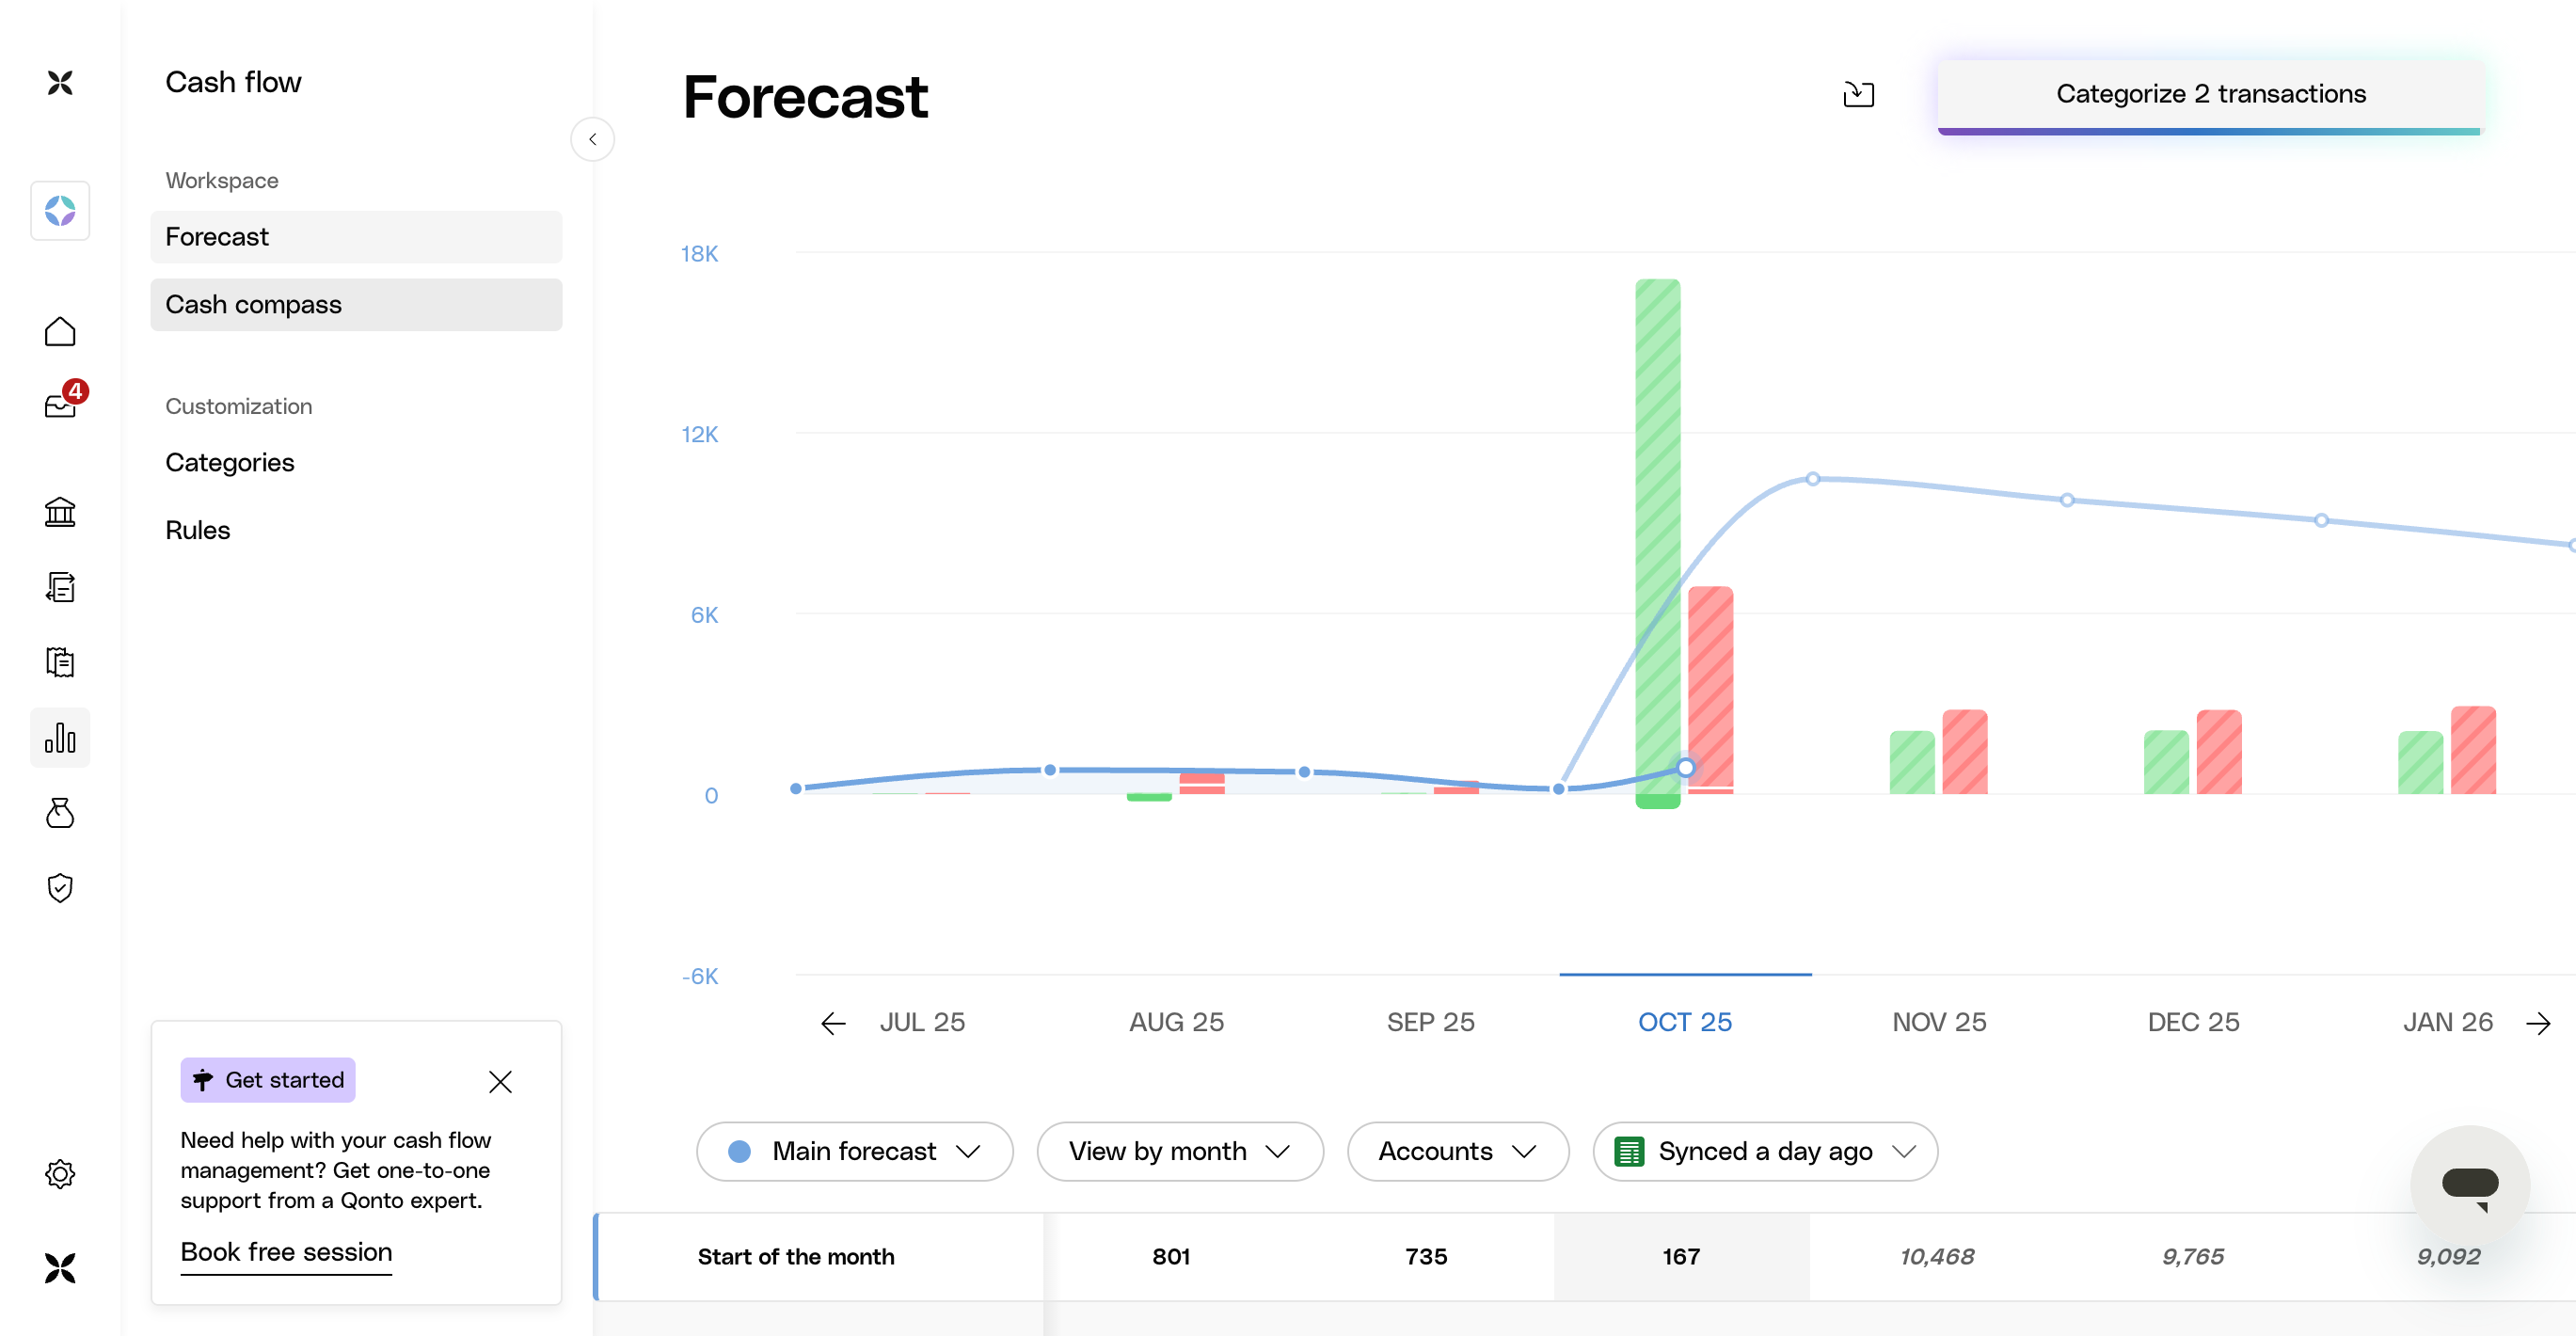
Task: Open the inbox icon with 4 badge
Action: (60, 405)
